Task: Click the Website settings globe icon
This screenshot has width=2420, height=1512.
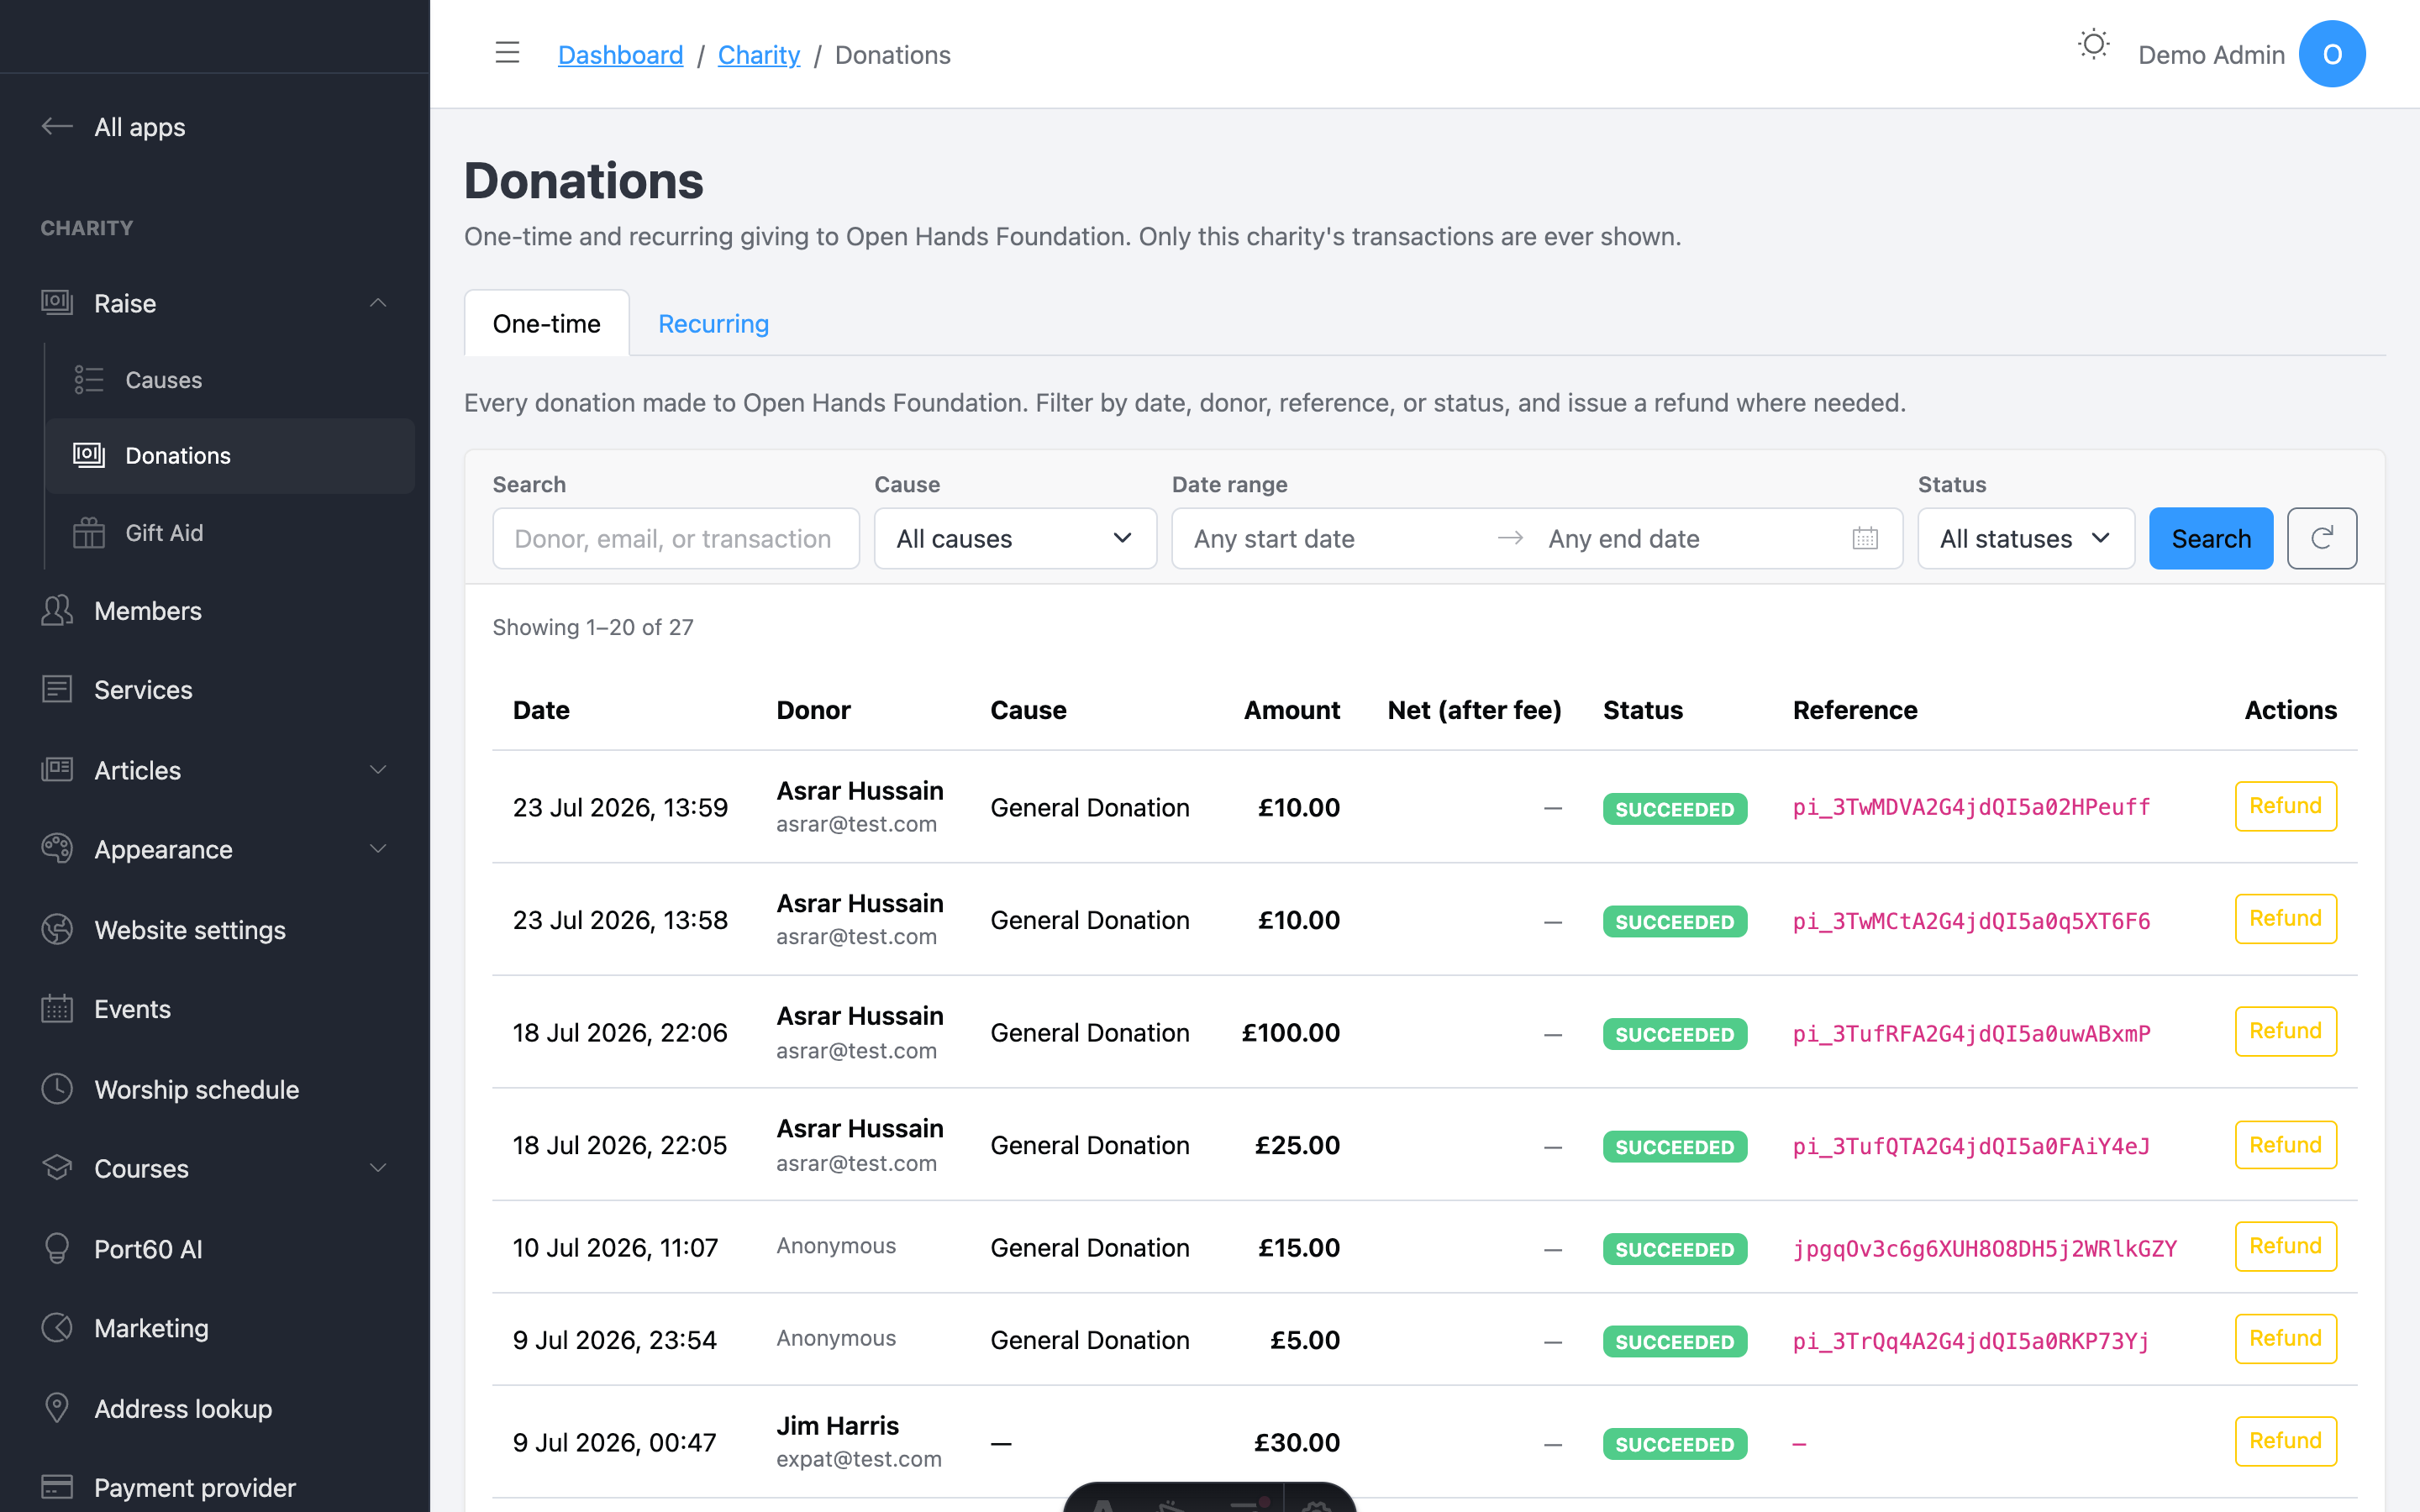Action: point(57,929)
